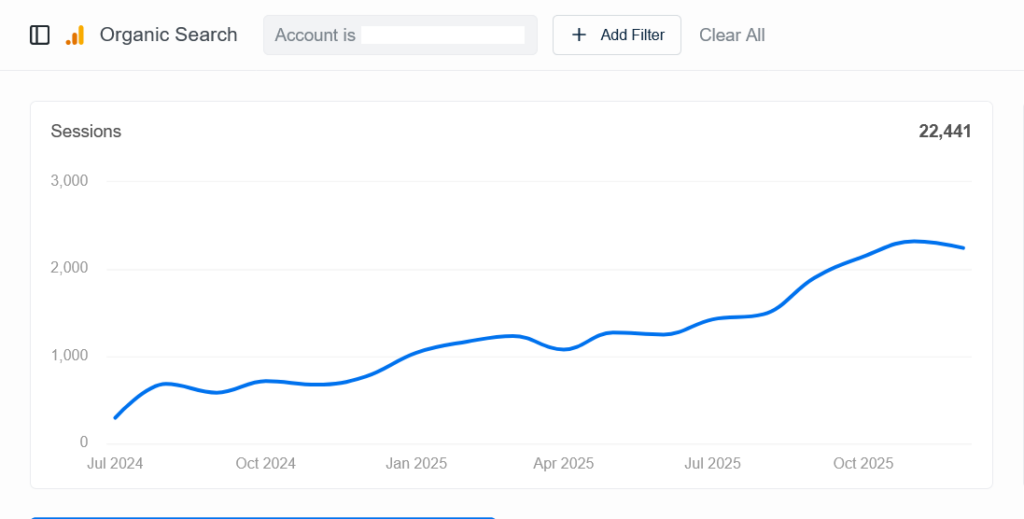Image resolution: width=1024 pixels, height=519 pixels.
Task: Select the Sessions chart title
Action: (86, 131)
